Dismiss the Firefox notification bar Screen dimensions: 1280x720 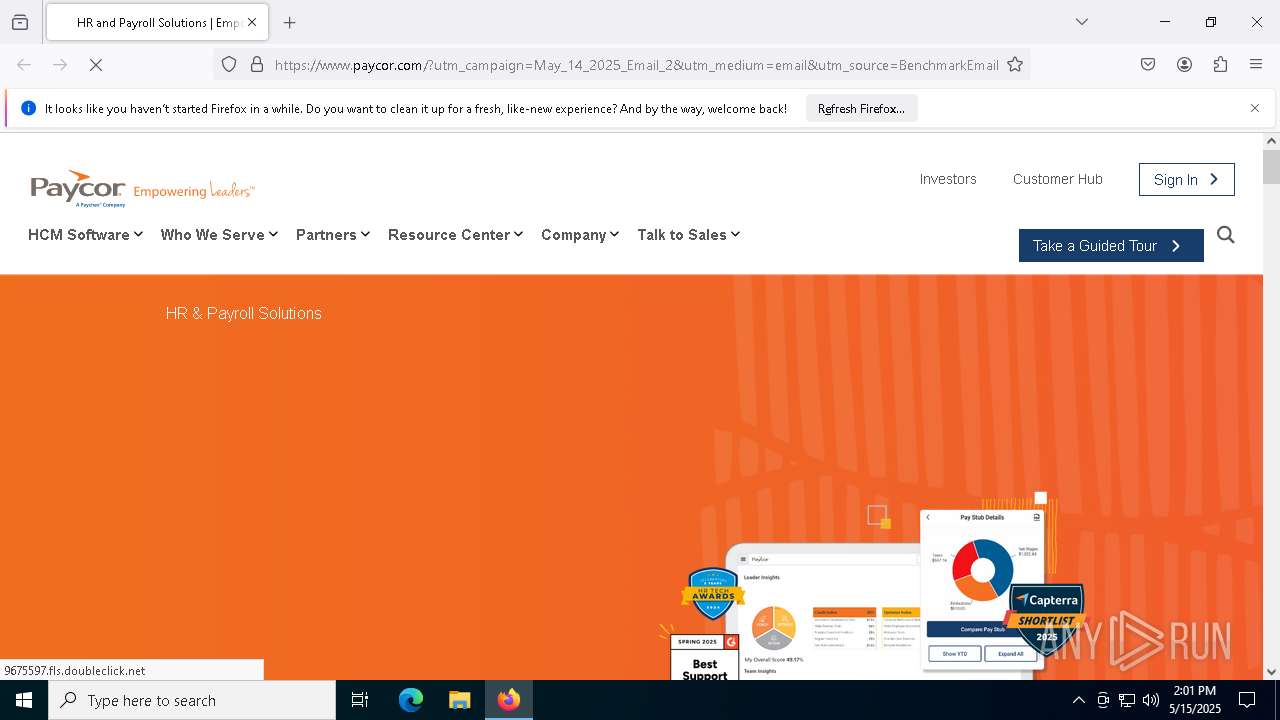(1255, 108)
